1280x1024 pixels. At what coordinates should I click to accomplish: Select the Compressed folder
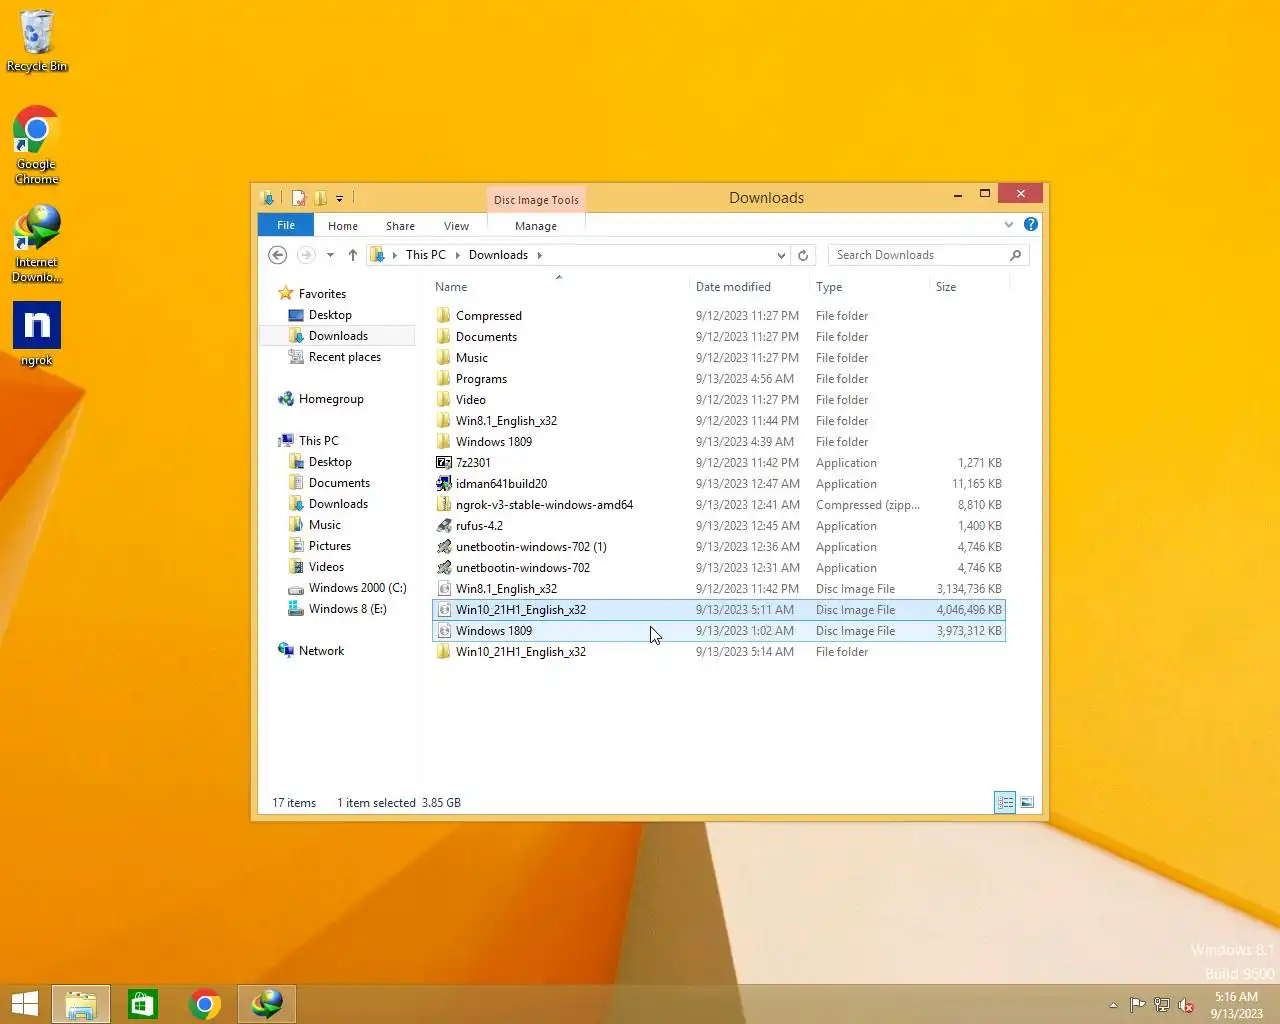pos(718,316)
